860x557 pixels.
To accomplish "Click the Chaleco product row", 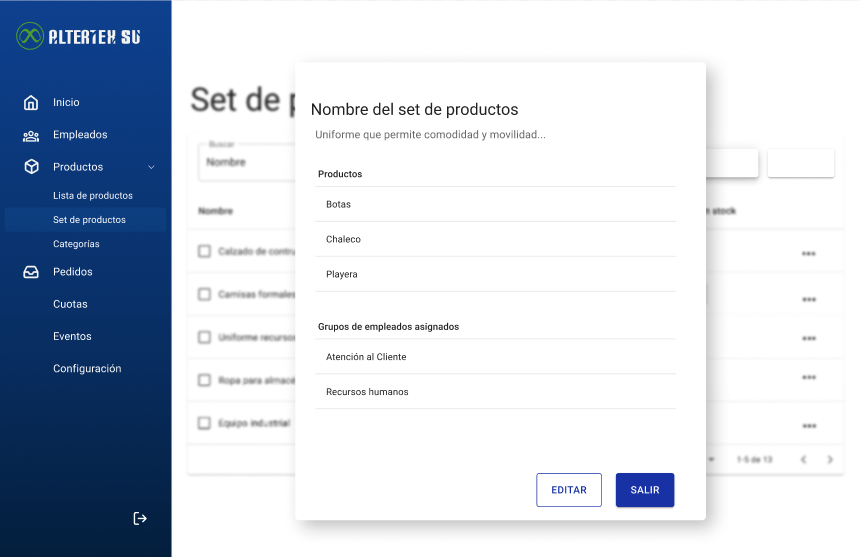I will click(x=495, y=240).
